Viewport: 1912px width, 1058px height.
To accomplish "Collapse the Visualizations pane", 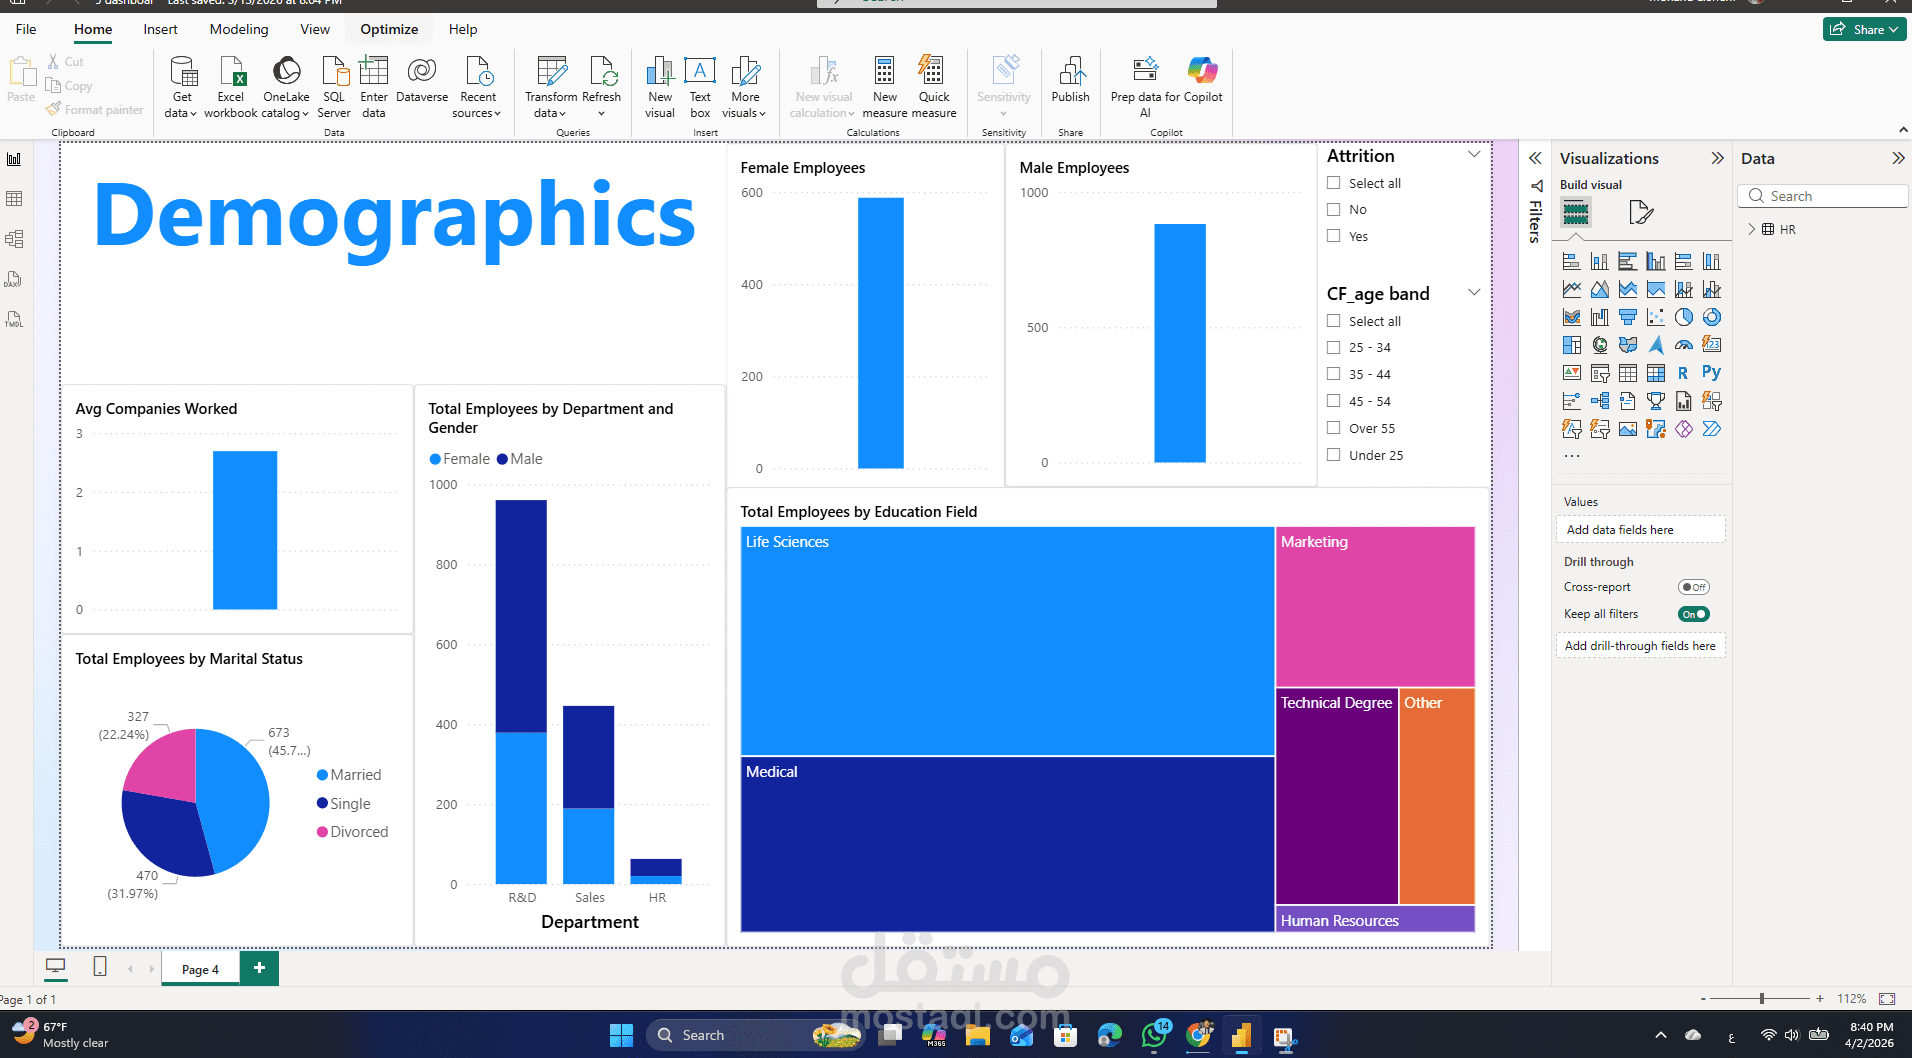I will [1717, 158].
